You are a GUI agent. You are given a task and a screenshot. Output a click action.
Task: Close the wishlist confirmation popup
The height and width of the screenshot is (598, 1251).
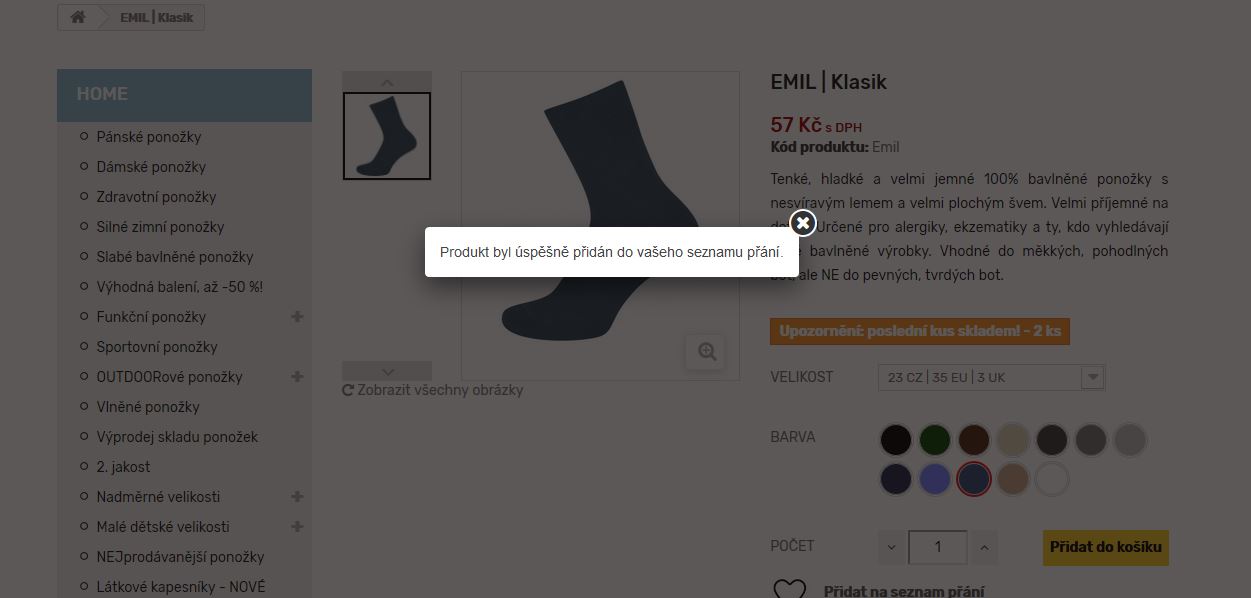click(802, 223)
